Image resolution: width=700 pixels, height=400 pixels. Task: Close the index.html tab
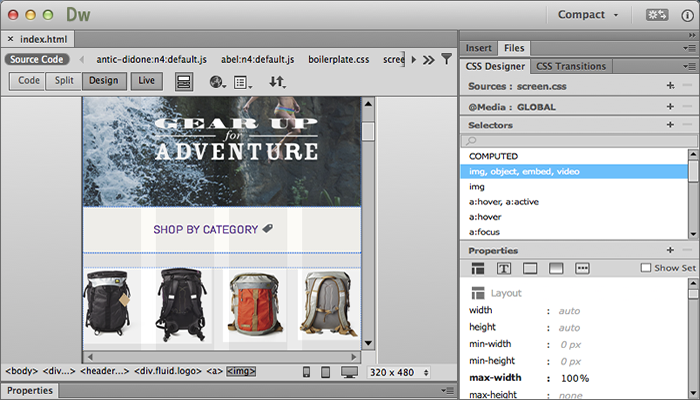click(x=10, y=39)
